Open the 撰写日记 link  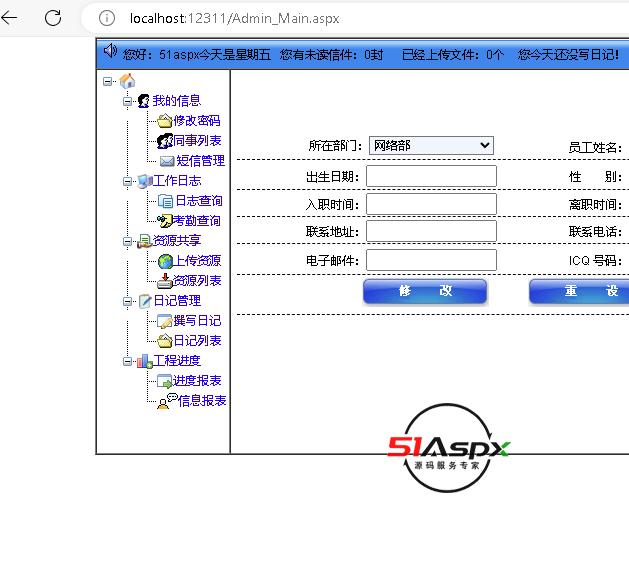[197, 321]
